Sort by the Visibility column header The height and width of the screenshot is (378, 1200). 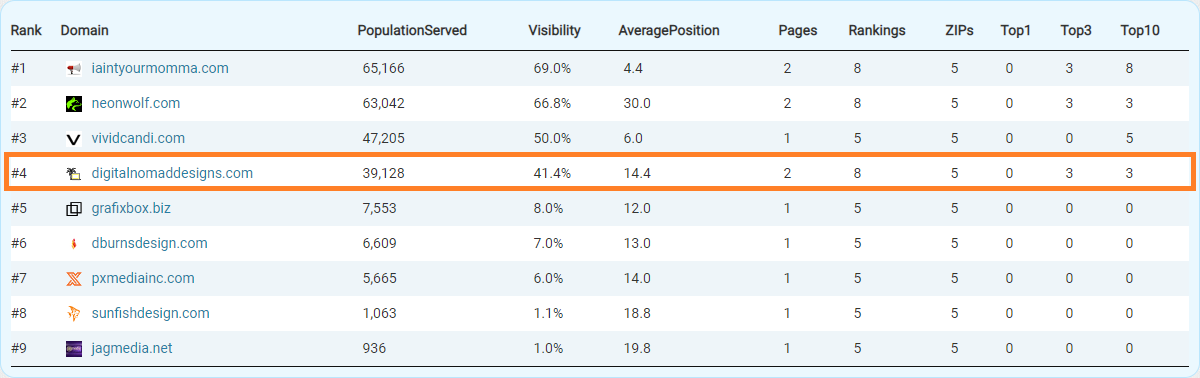[554, 30]
